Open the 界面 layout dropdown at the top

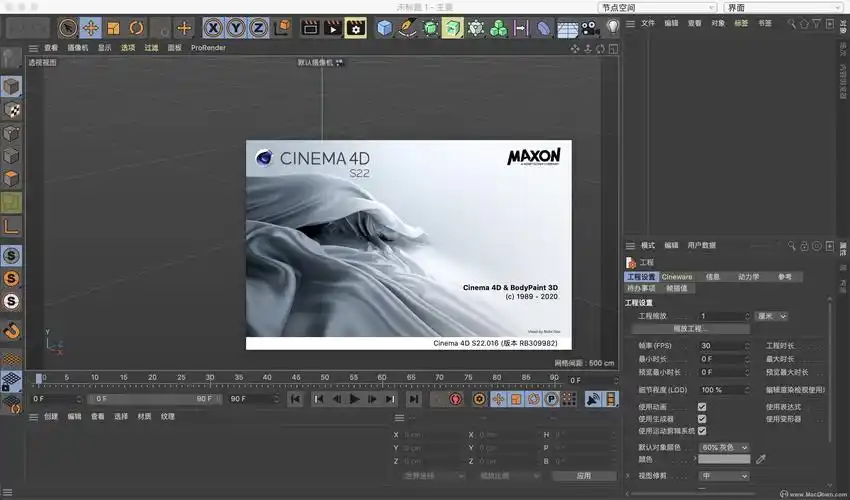pyautogui.click(x=783, y=8)
